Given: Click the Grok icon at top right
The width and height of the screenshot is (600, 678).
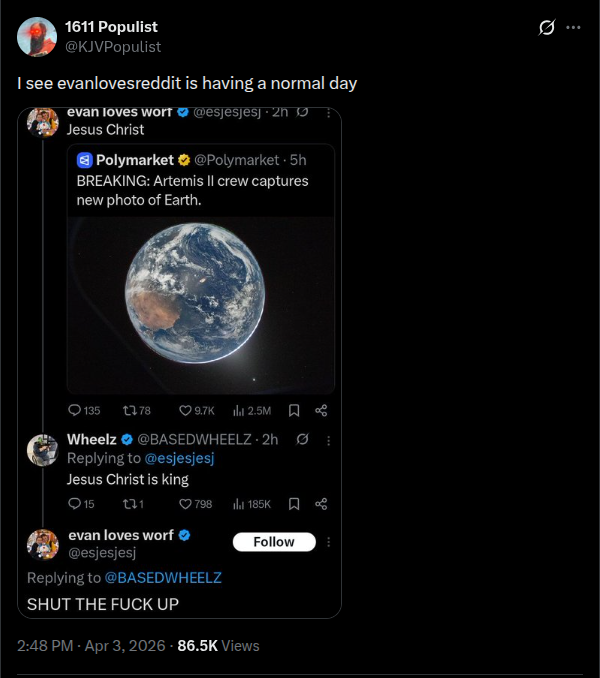Looking at the screenshot, I should click(546, 27).
